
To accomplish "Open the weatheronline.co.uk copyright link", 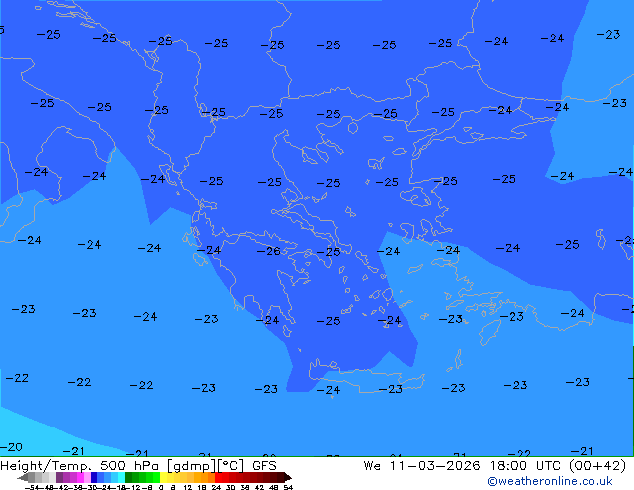I will point(549,481).
